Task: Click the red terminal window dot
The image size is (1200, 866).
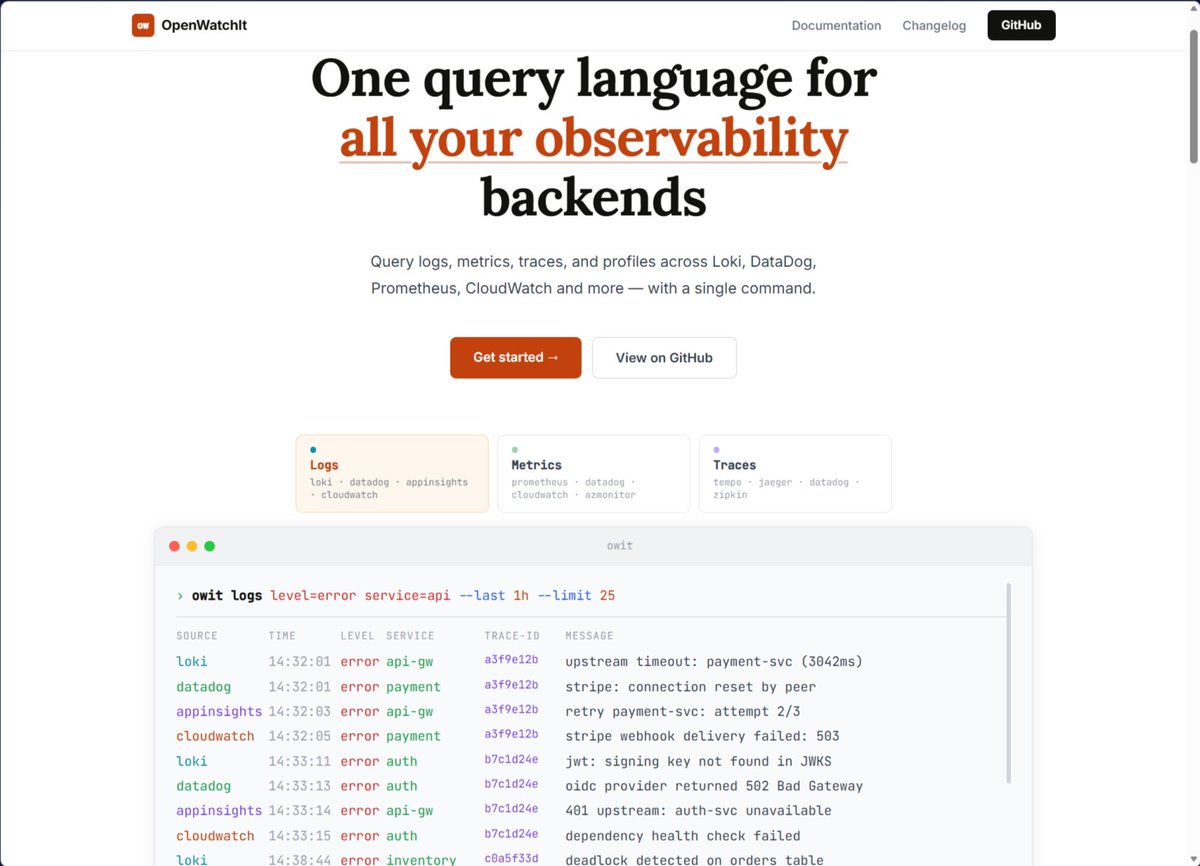Action: (174, 546)
